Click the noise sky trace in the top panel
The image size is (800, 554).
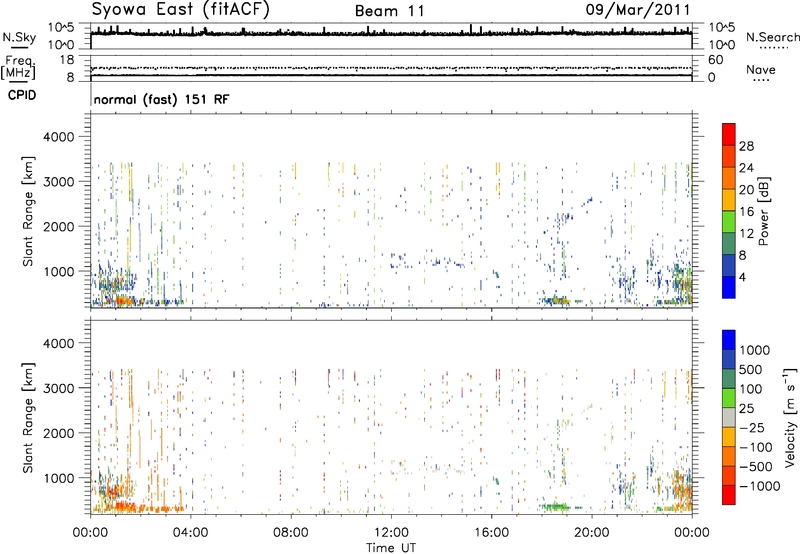(391, 33)
